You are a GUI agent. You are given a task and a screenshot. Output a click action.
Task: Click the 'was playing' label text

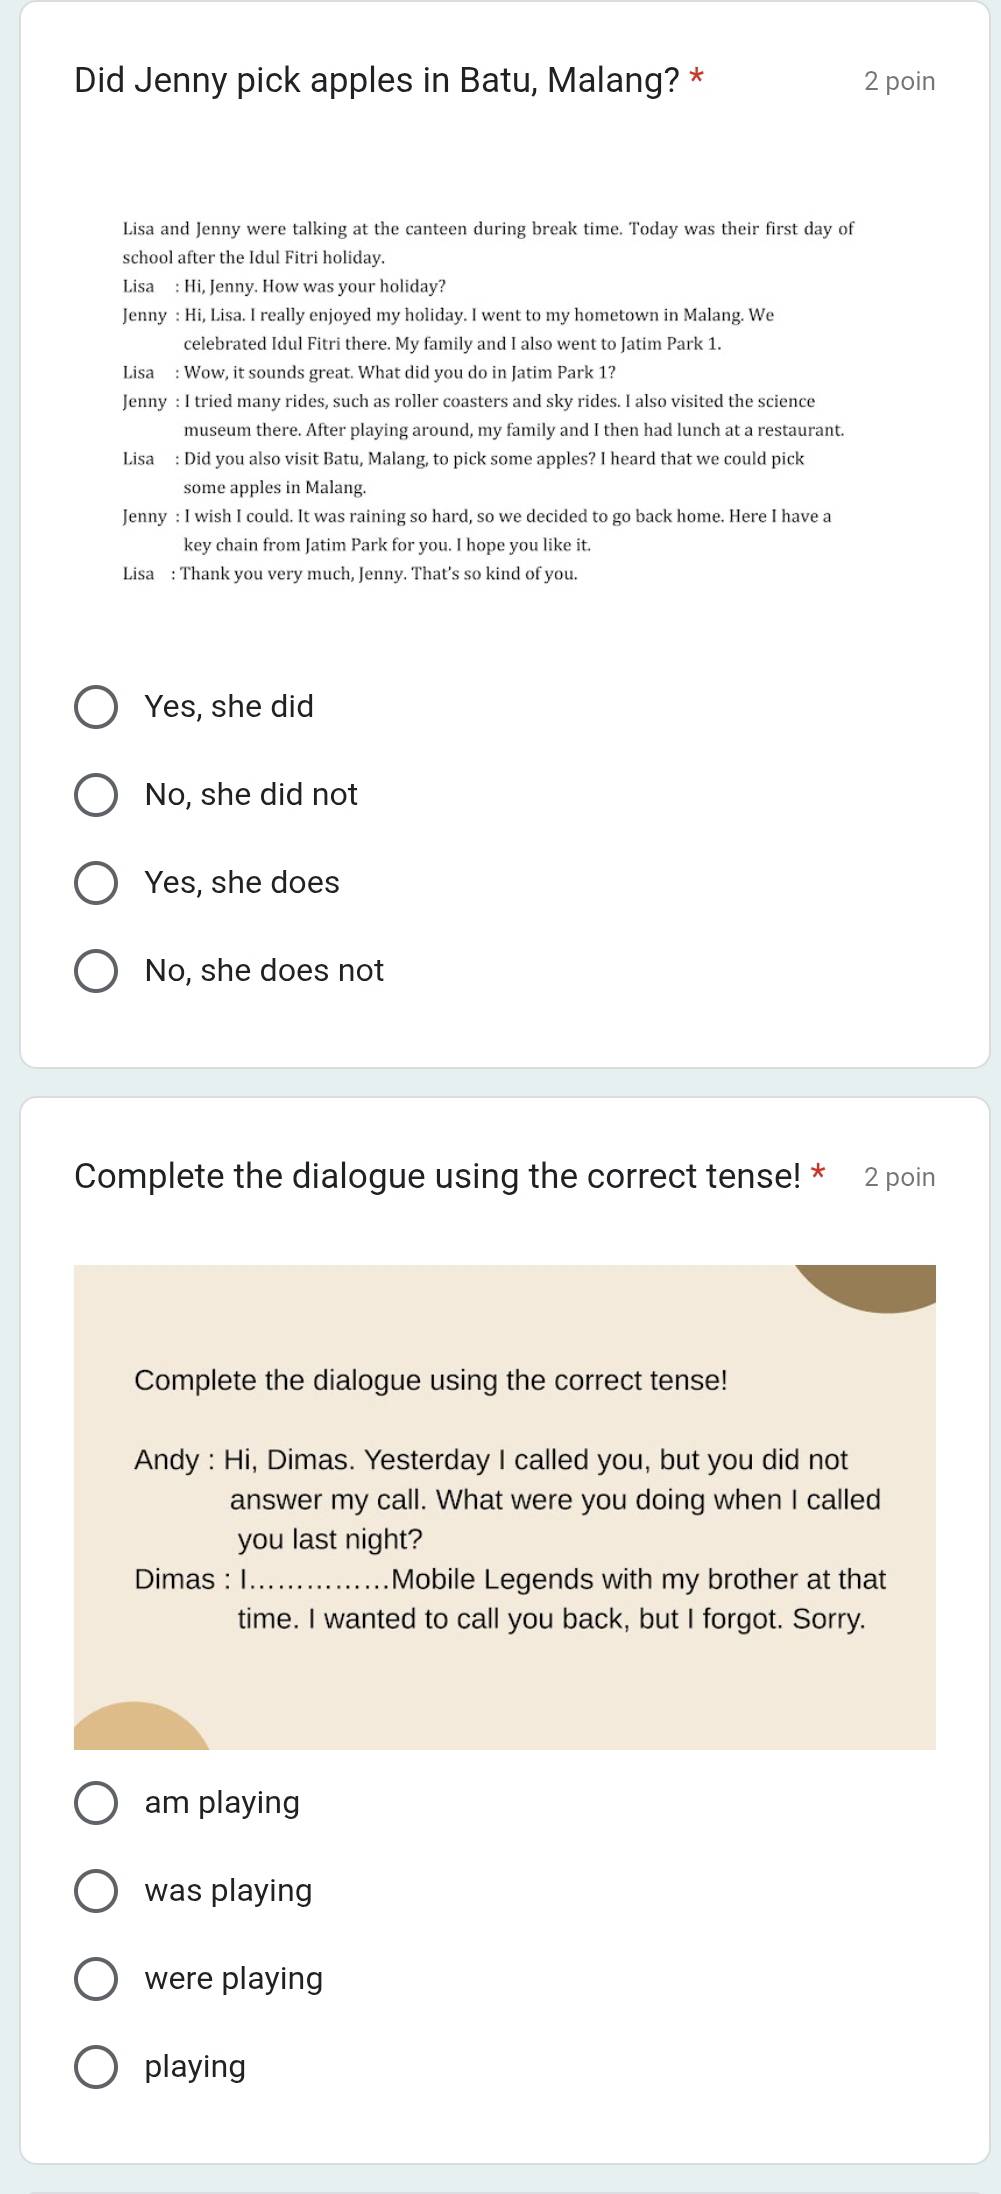[x=228, y=1891]
